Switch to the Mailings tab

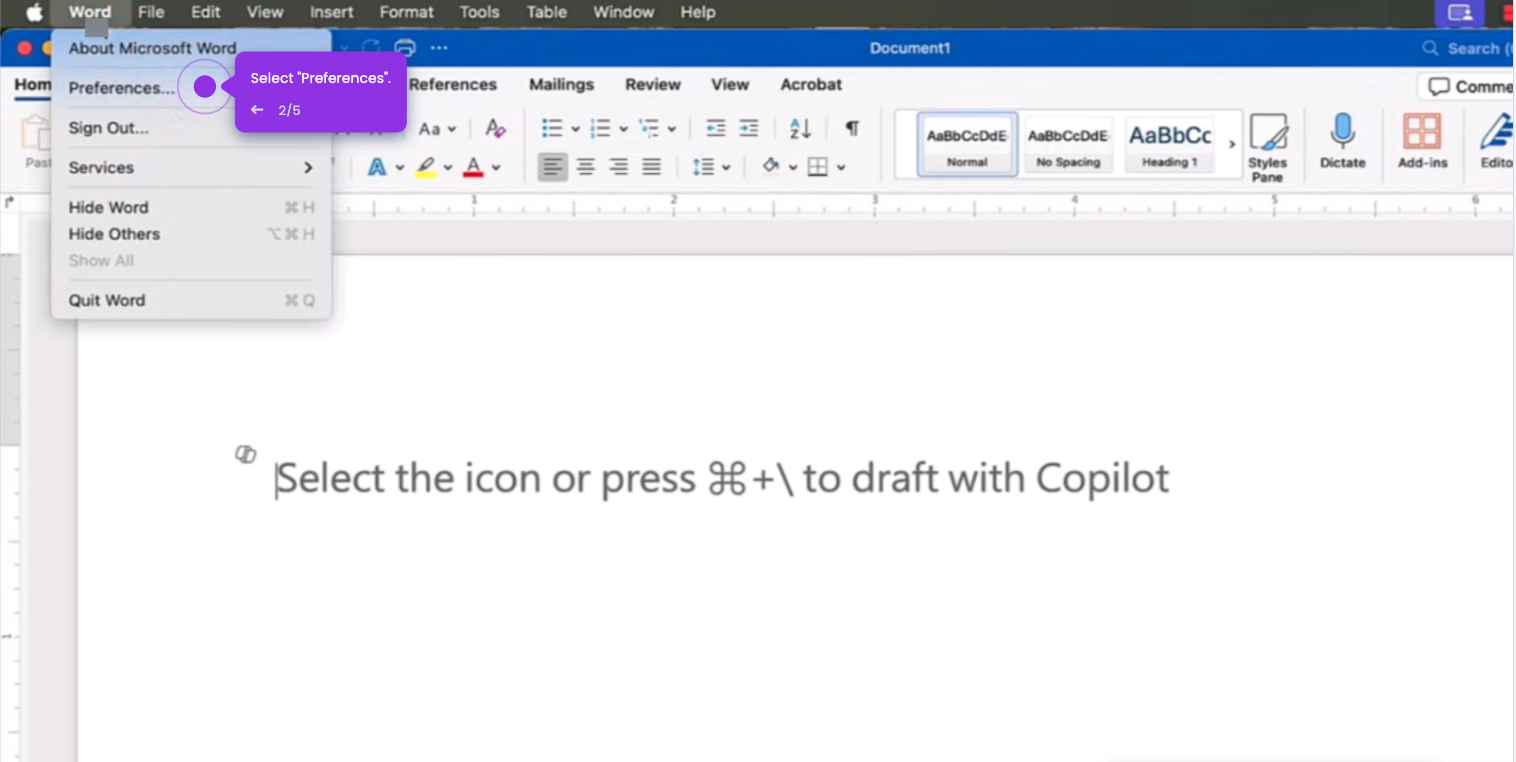561,85
